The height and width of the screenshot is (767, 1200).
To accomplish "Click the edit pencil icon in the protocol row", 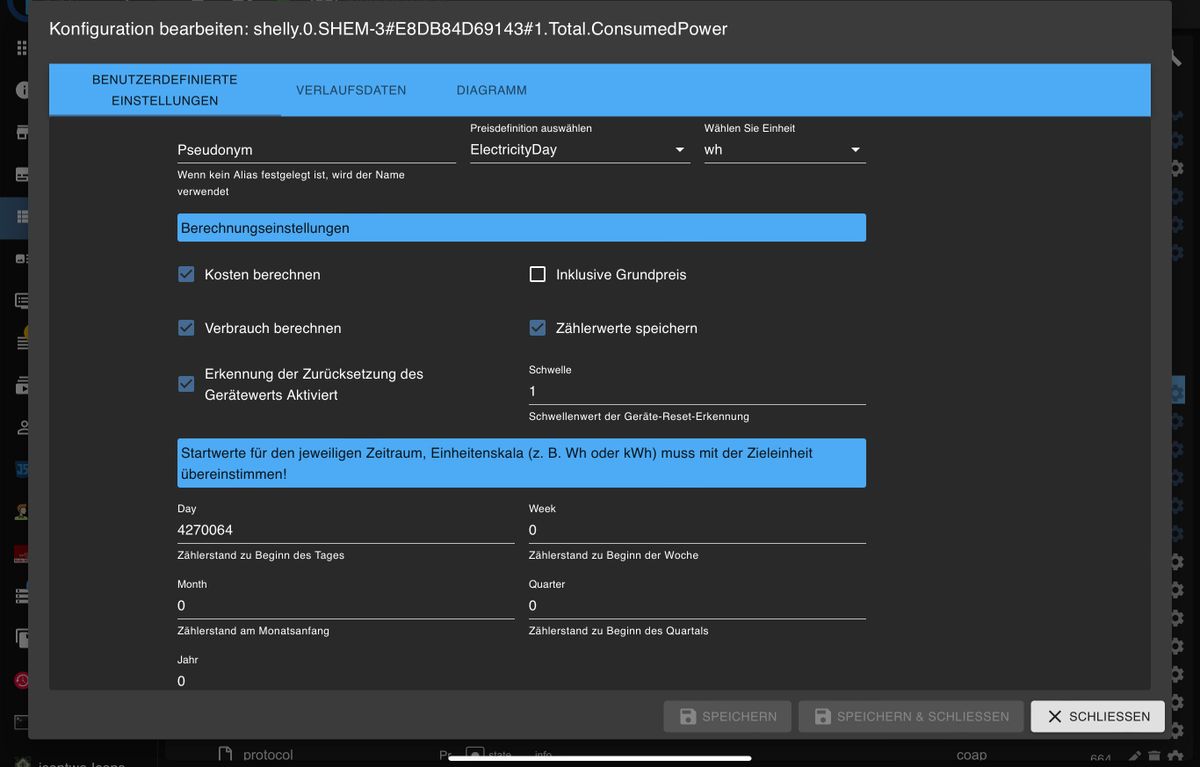I will pyautogui.click(x=1134, y=757).
